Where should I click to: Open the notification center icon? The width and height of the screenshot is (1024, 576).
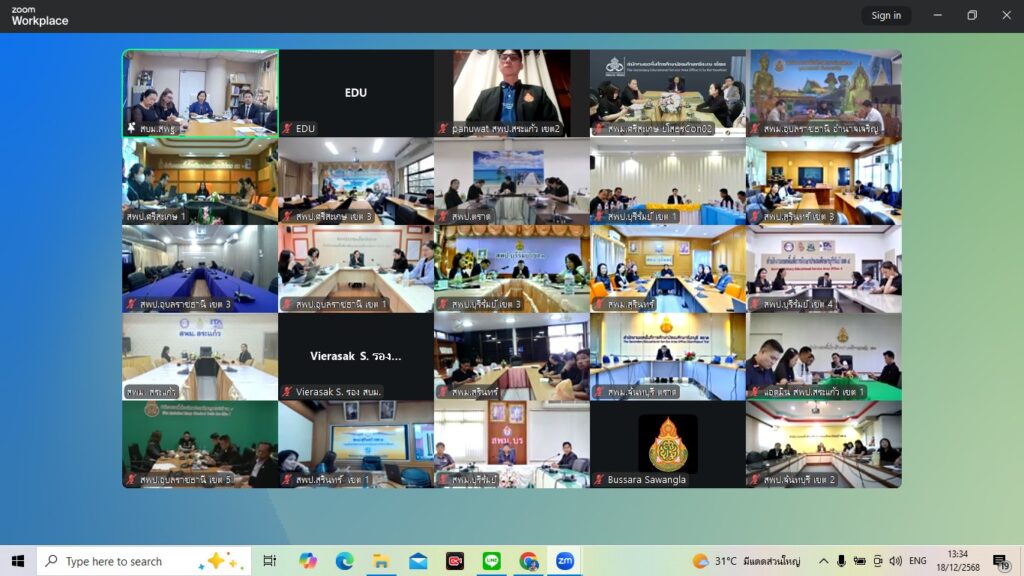click(x=1000, y=561)
